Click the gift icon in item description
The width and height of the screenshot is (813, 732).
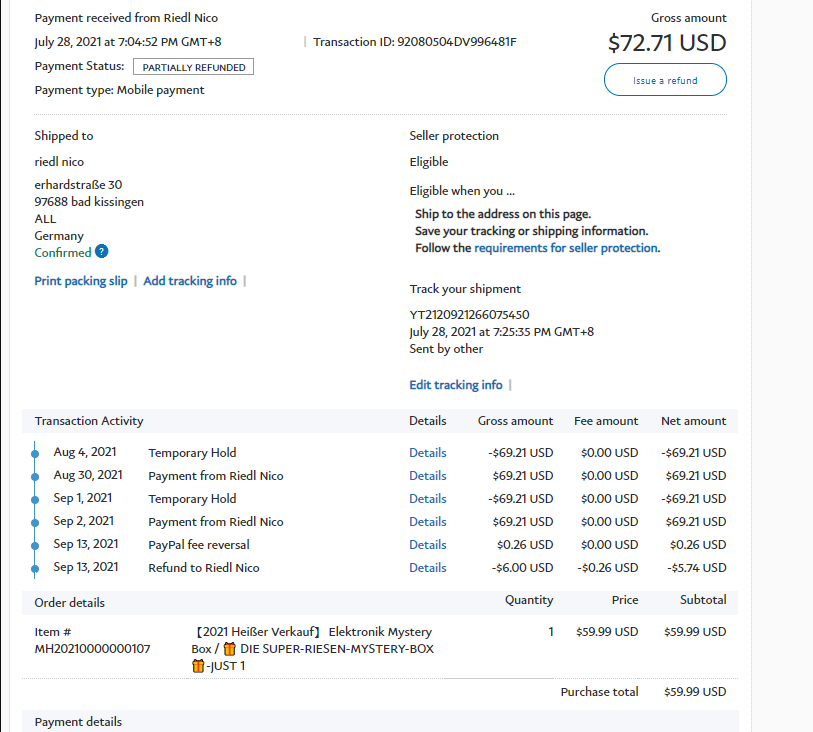[x=229, y=649]
